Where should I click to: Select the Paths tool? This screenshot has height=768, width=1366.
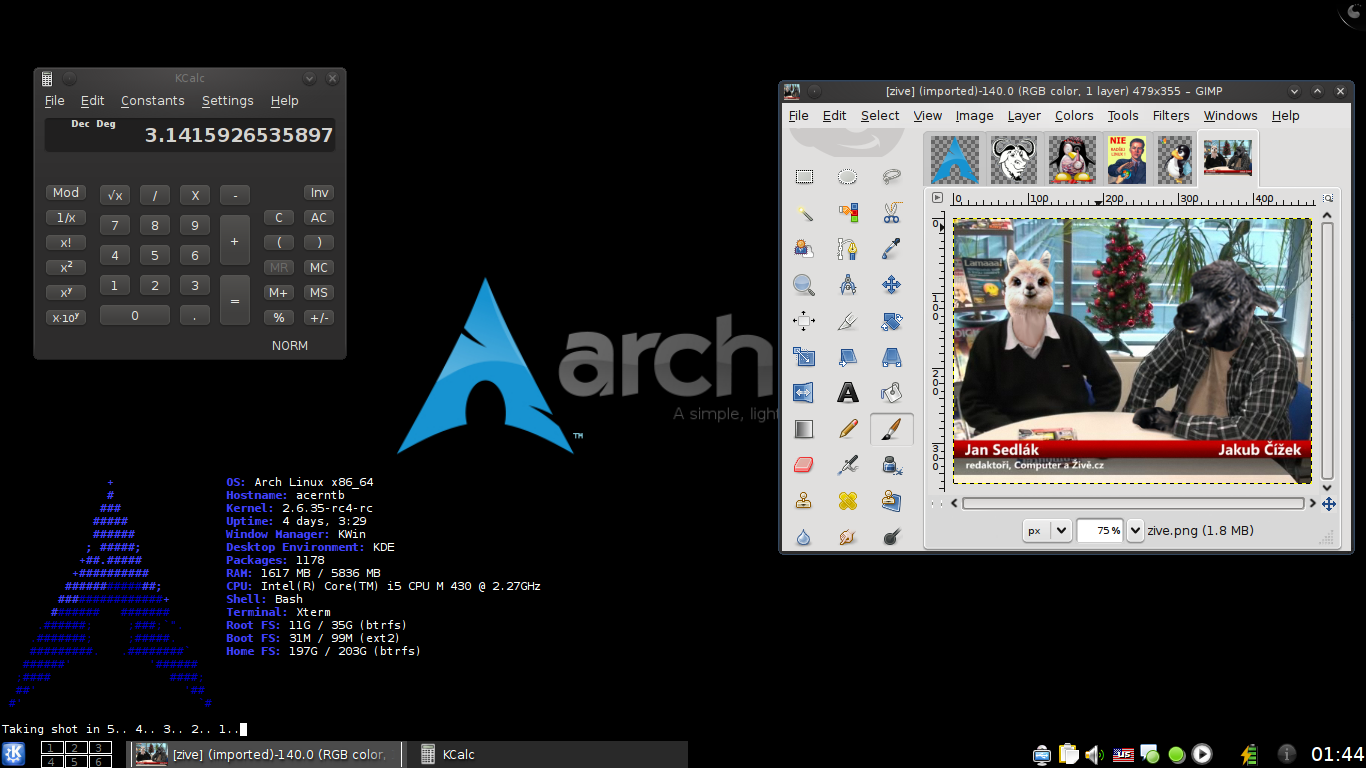pos(848,249)
